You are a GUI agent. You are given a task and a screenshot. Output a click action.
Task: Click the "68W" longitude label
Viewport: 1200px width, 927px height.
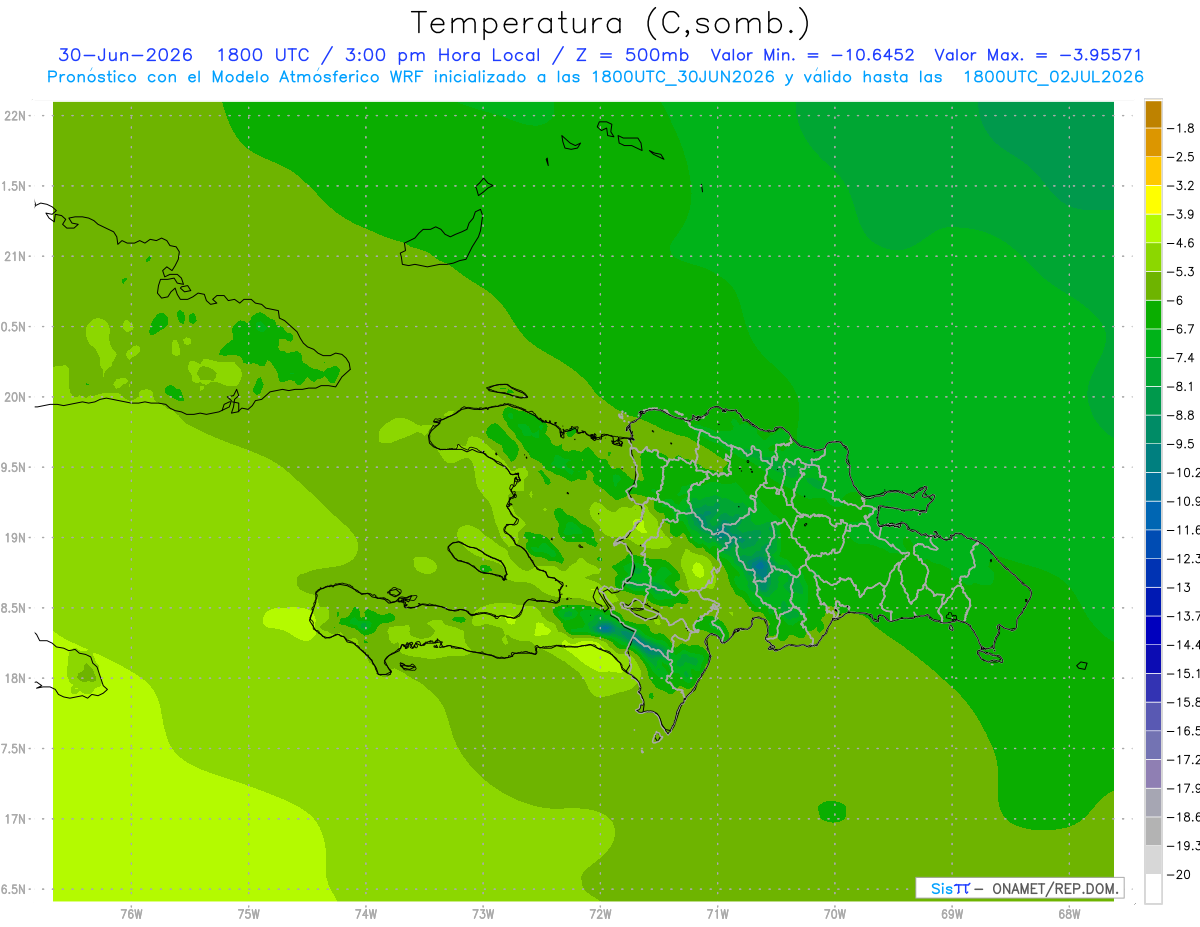[1069, 913]
